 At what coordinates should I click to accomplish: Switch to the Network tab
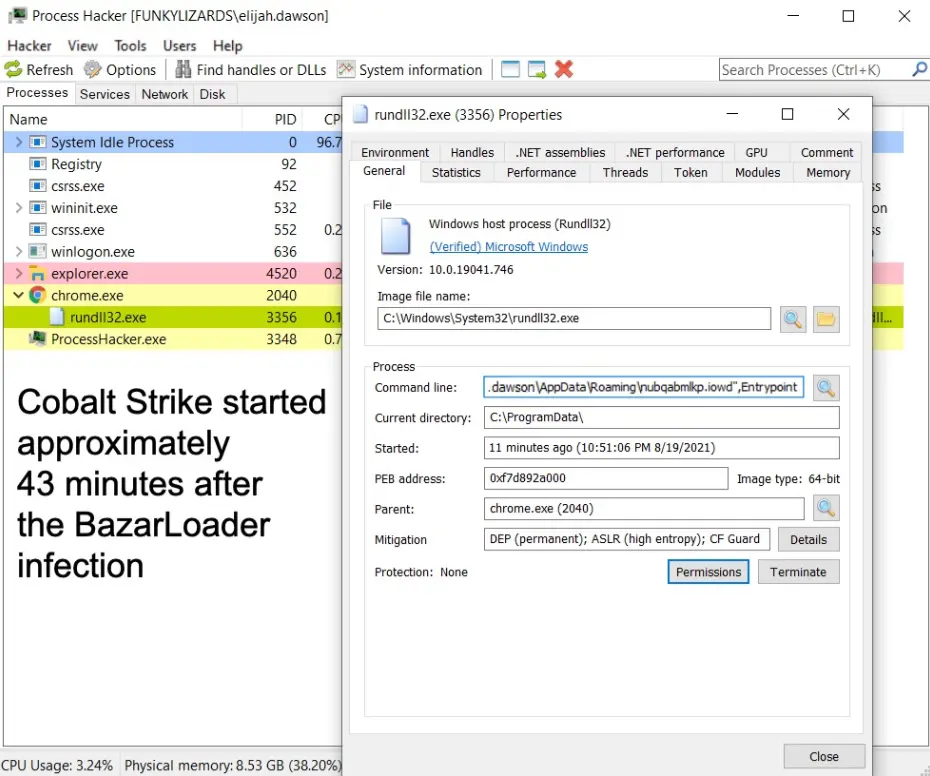pyautogui.click(x=164, y=94)
